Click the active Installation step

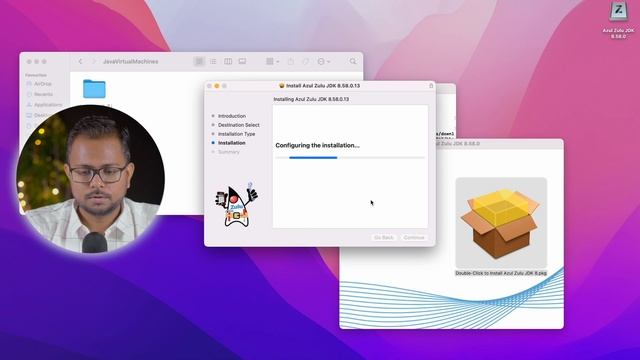click(x=231, y=143)
